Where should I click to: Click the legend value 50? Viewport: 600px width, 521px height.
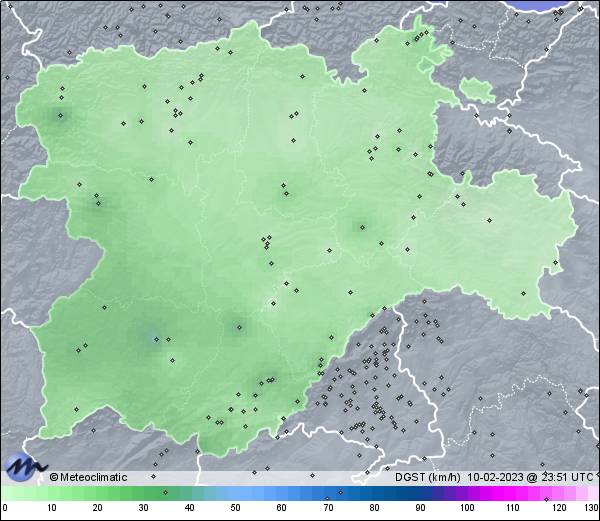tap(235, 508)
